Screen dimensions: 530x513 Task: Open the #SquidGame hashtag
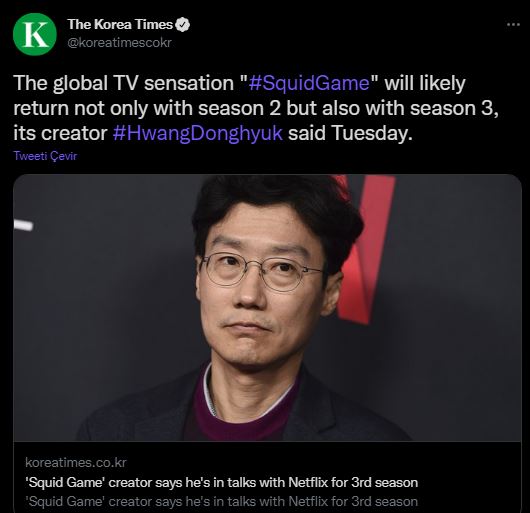(x=309, y=83)
